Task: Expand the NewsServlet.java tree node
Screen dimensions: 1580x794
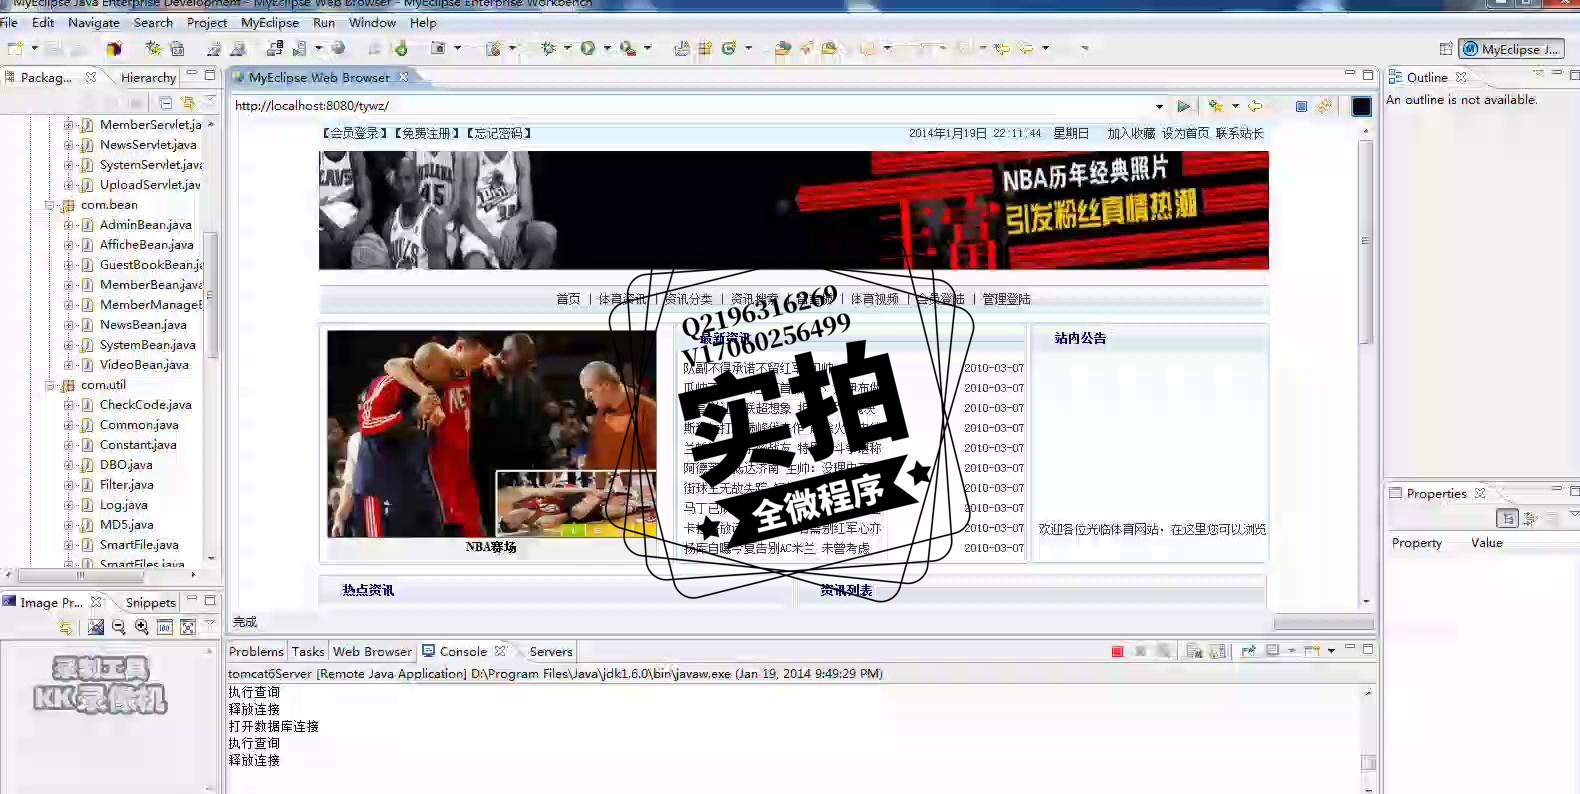Action: pyautogui.click(x=68, y=145)
